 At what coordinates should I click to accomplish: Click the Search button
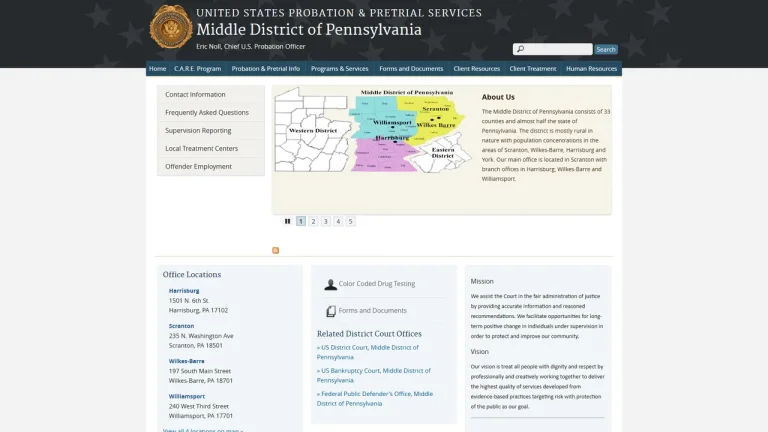pos(606,49)
